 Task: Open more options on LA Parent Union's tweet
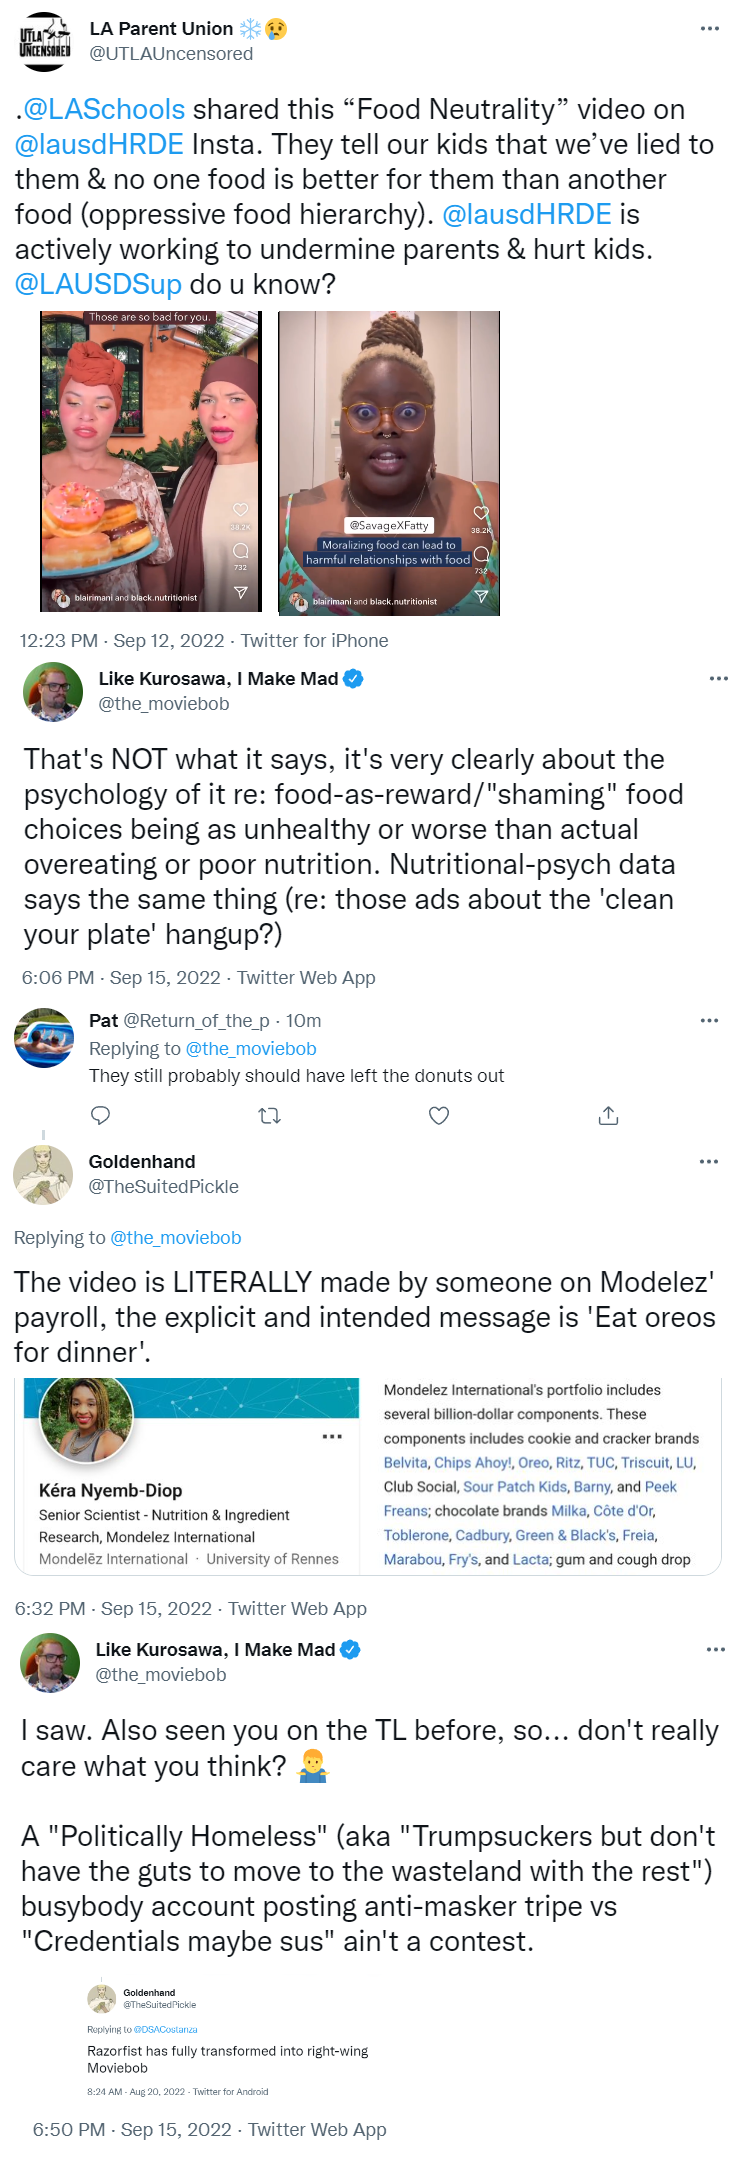coord(709,28)
